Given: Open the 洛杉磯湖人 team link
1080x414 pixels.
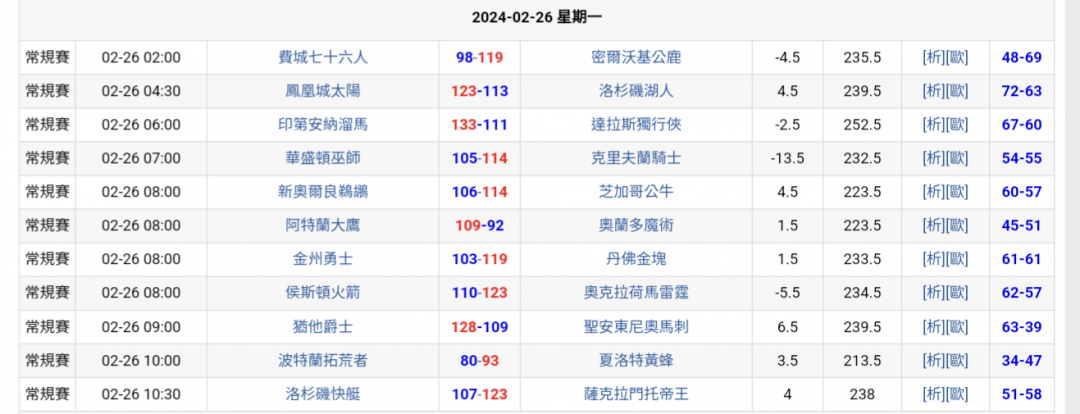Looking at the screenshot, I should (x=636, y=91).
